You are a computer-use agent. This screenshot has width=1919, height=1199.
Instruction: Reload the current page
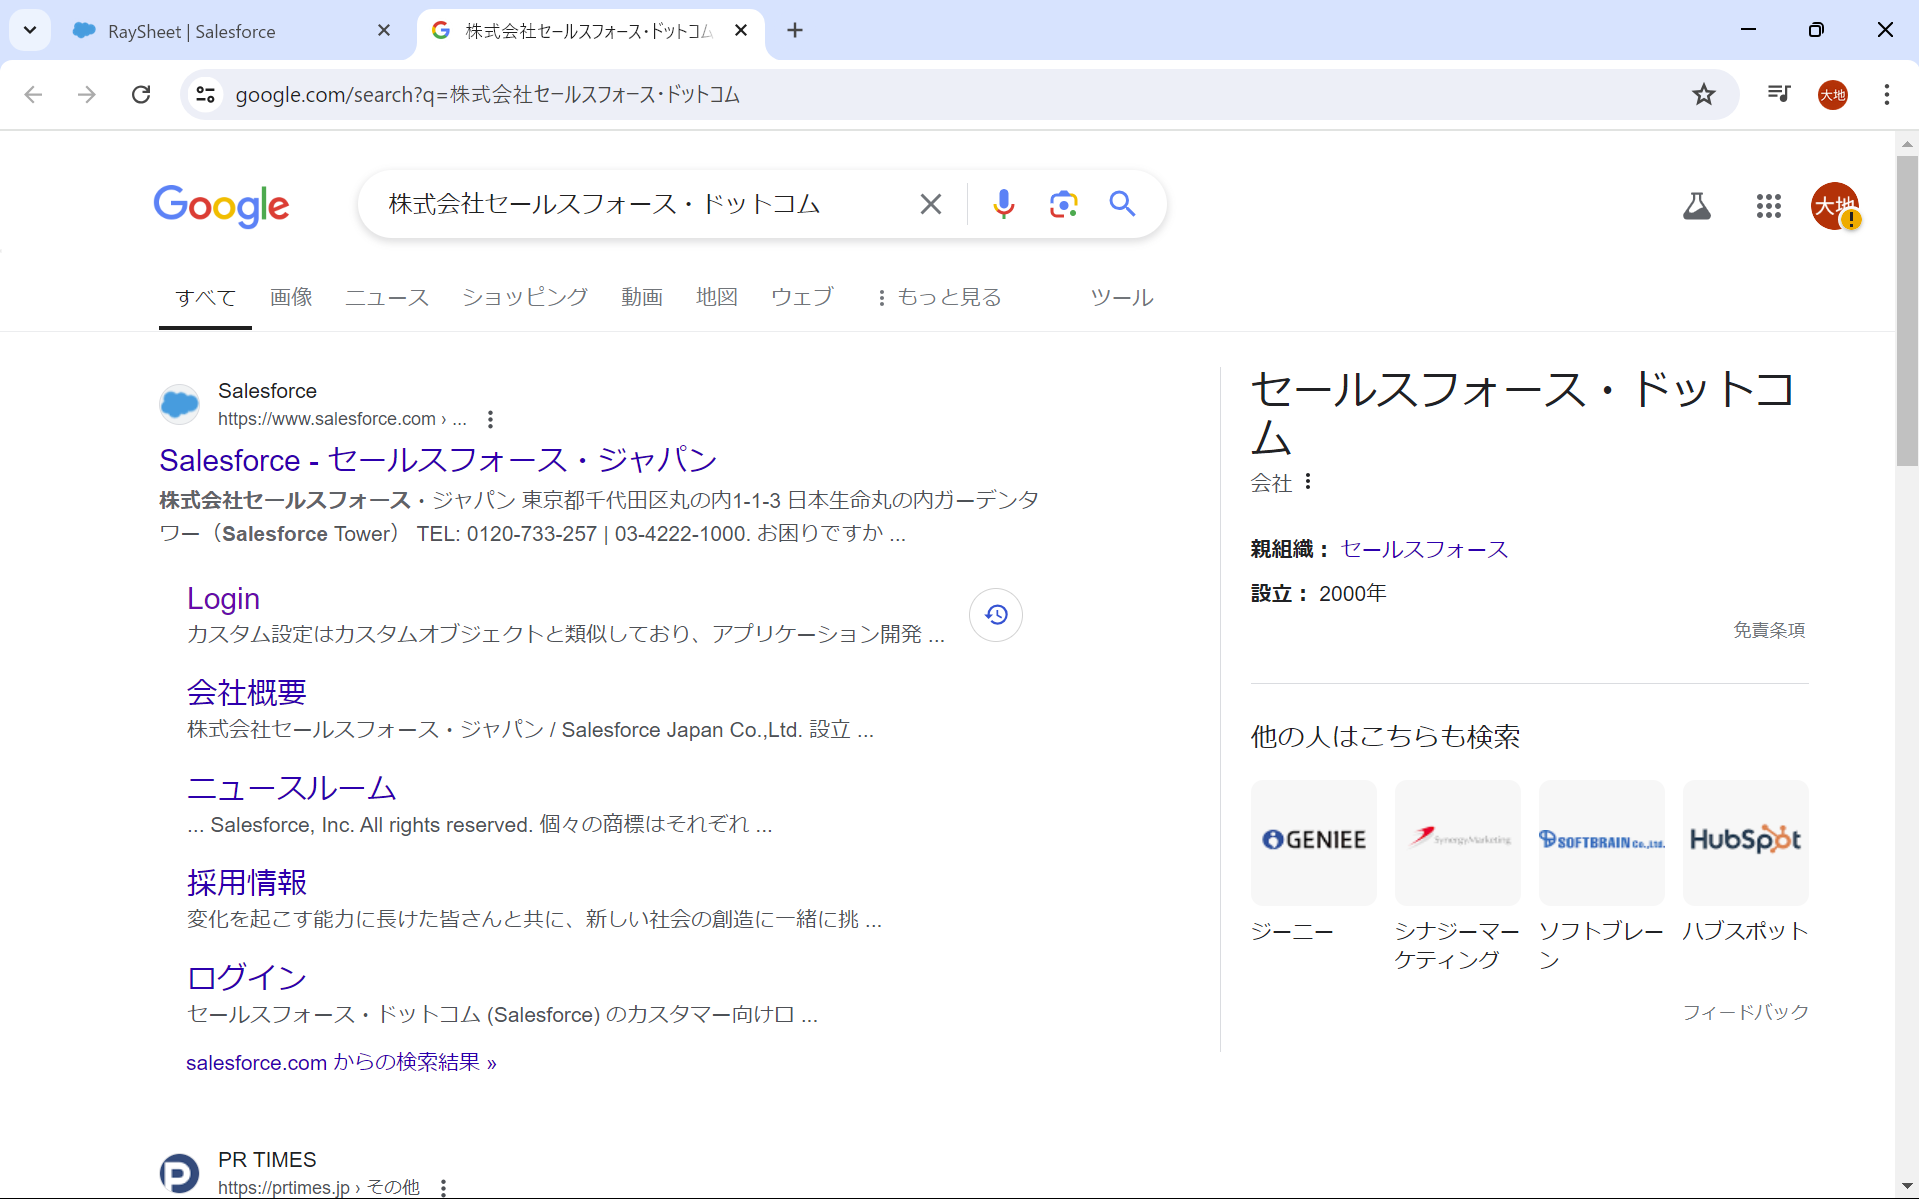pos(141,94)
